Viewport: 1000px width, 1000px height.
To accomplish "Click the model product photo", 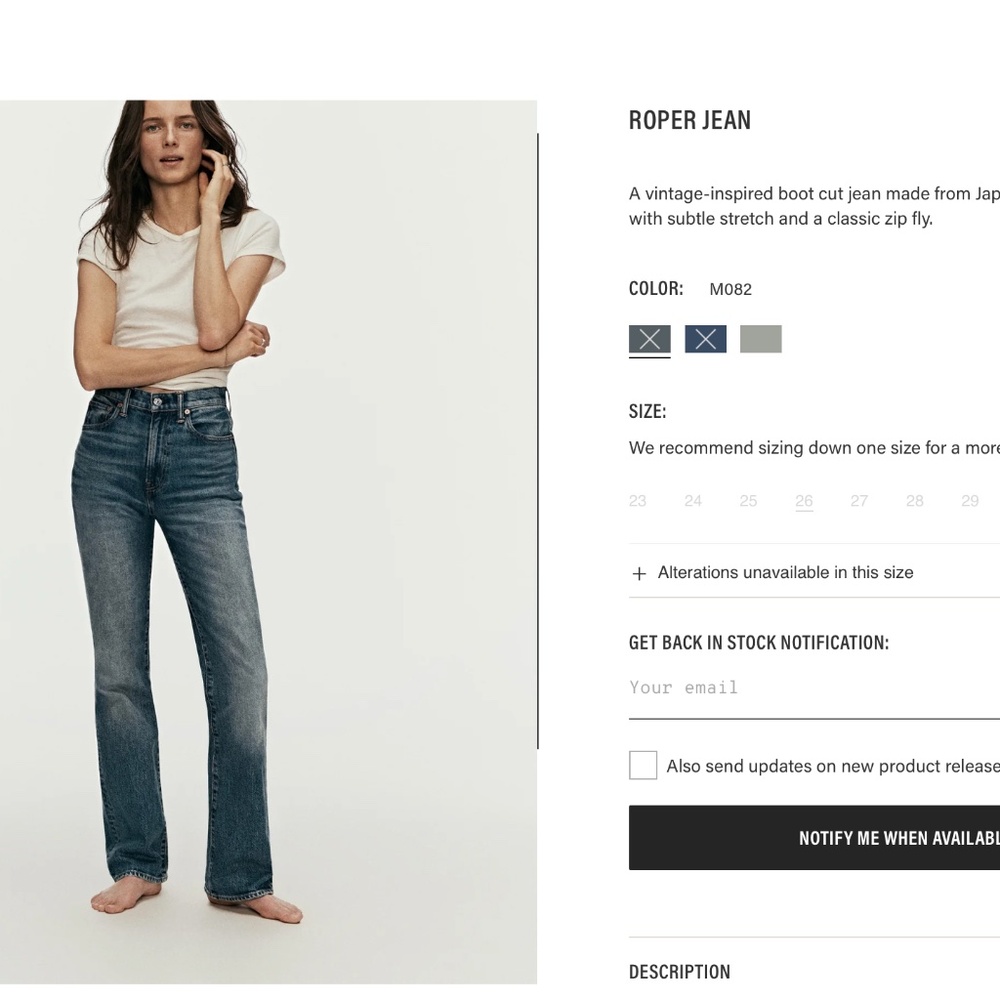I will (268, 542).
